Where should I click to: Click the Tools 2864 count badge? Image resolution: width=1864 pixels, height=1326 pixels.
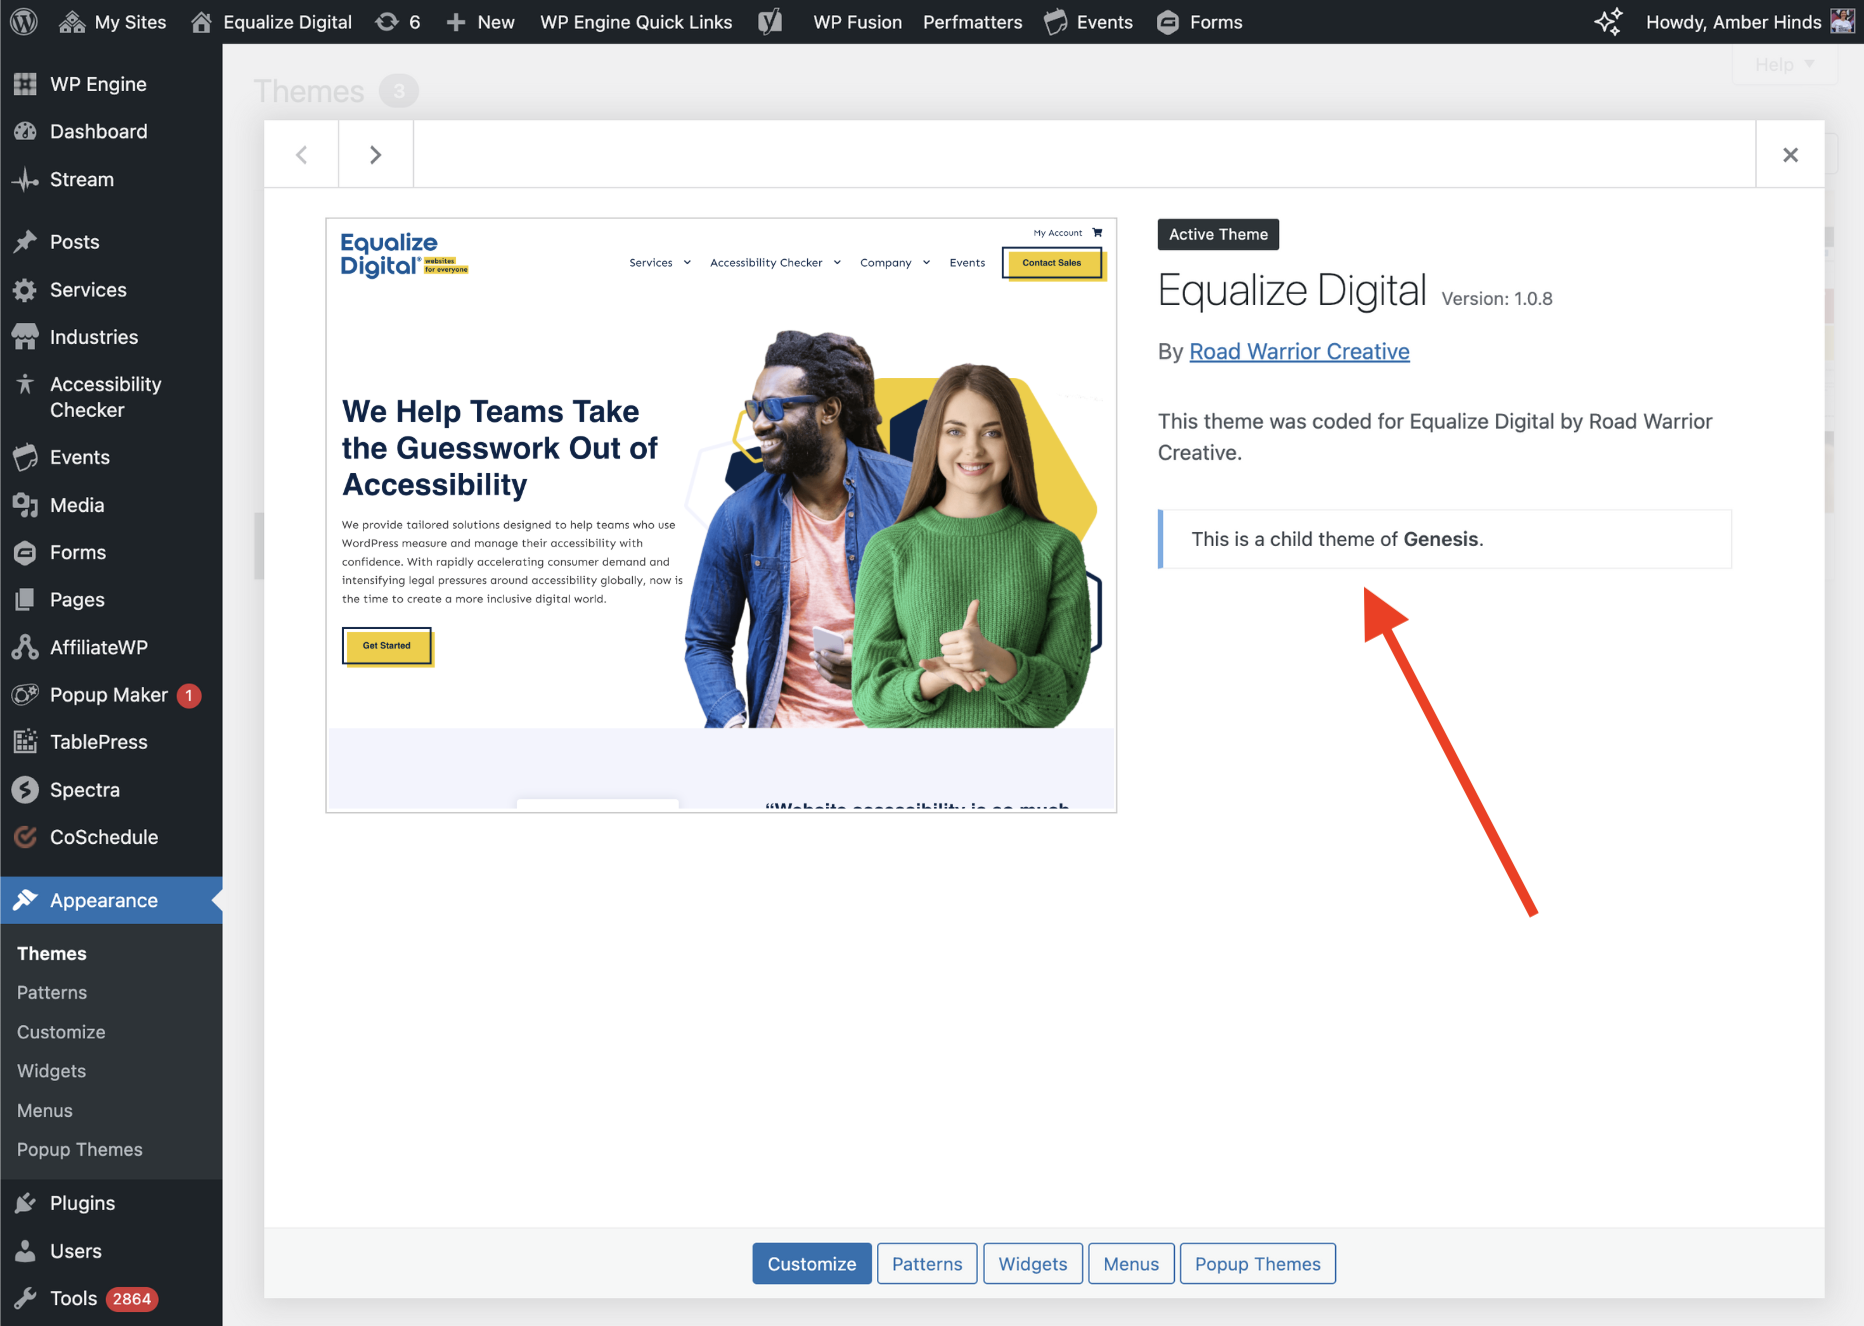(132, 1299)
